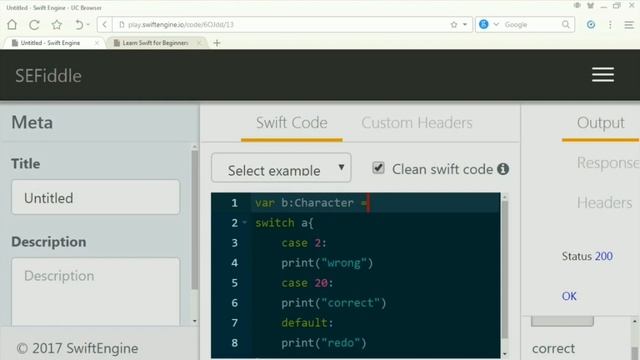640x360 pixels.
Task: Click the OK status text
Action: click(569, 296)
